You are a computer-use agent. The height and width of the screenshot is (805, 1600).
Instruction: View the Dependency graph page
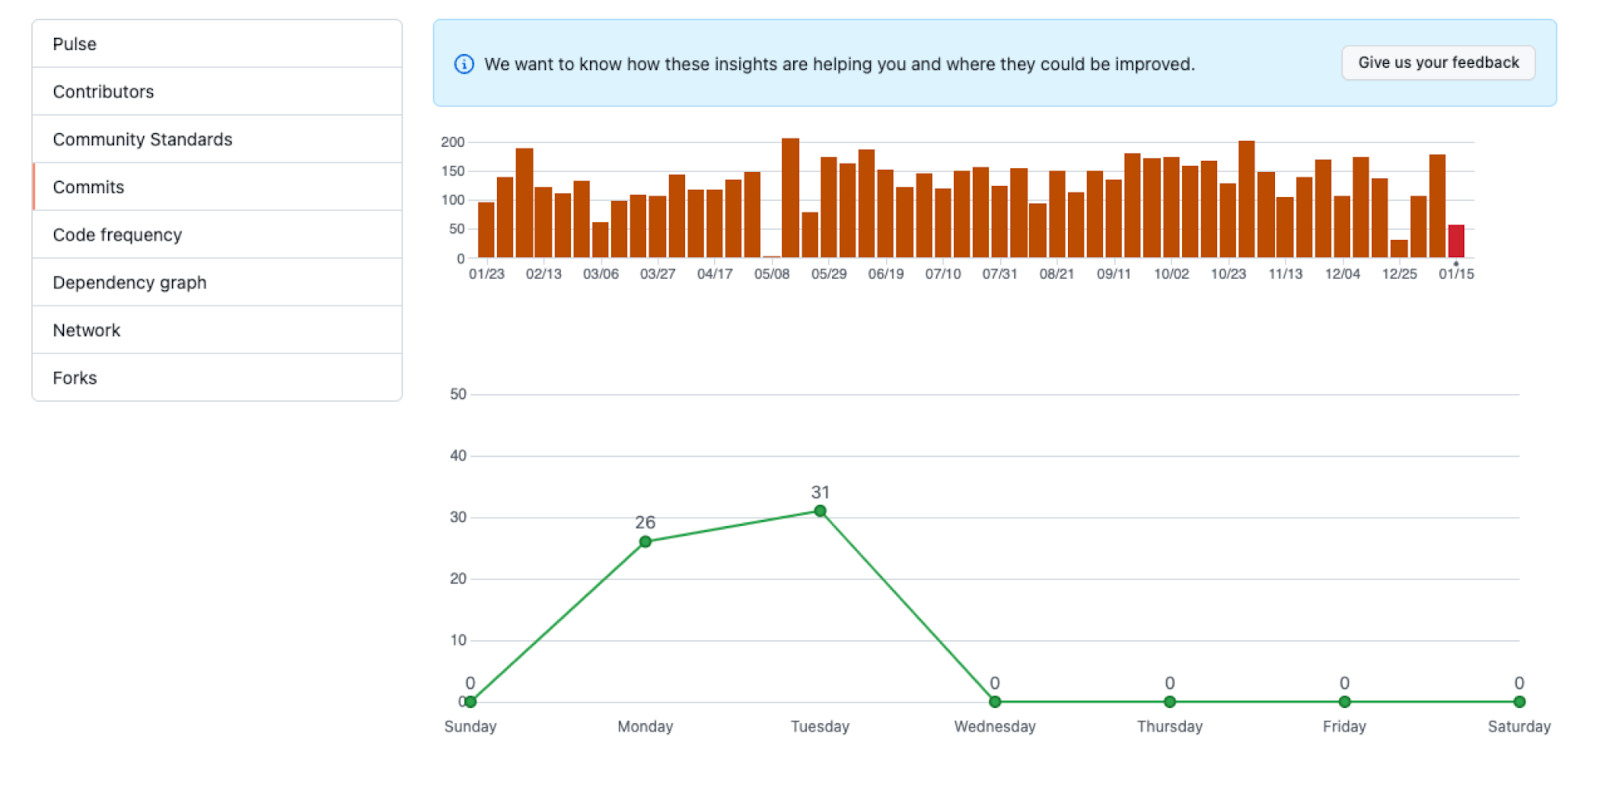coord(129,283)
